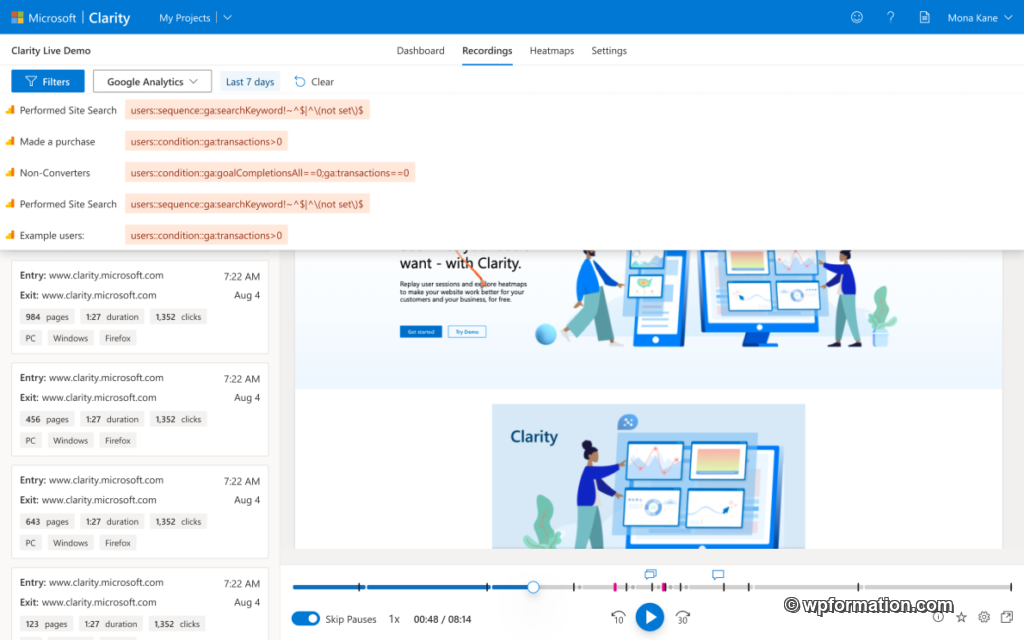Change the 1x playback speed

coord(394,619)
